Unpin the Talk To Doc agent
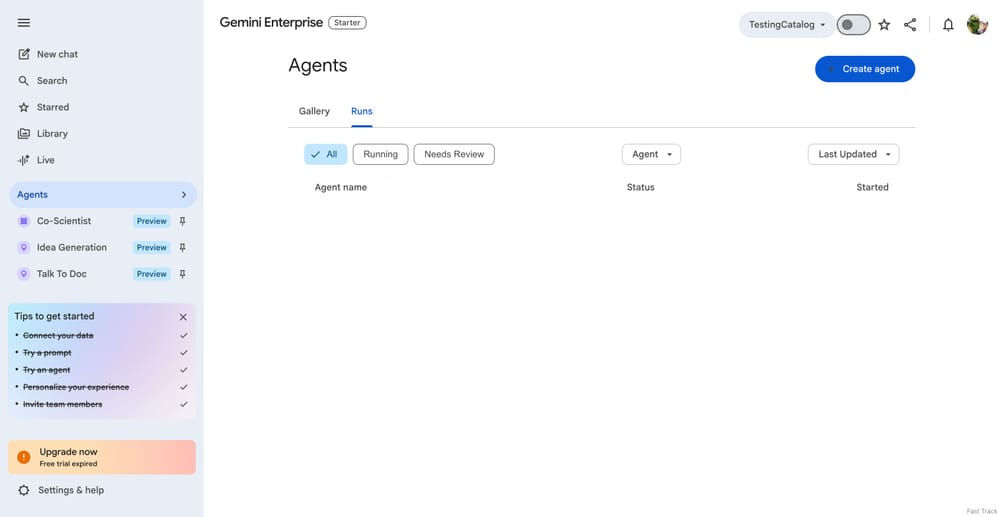1000x517 pixels. tap(182, 274)
